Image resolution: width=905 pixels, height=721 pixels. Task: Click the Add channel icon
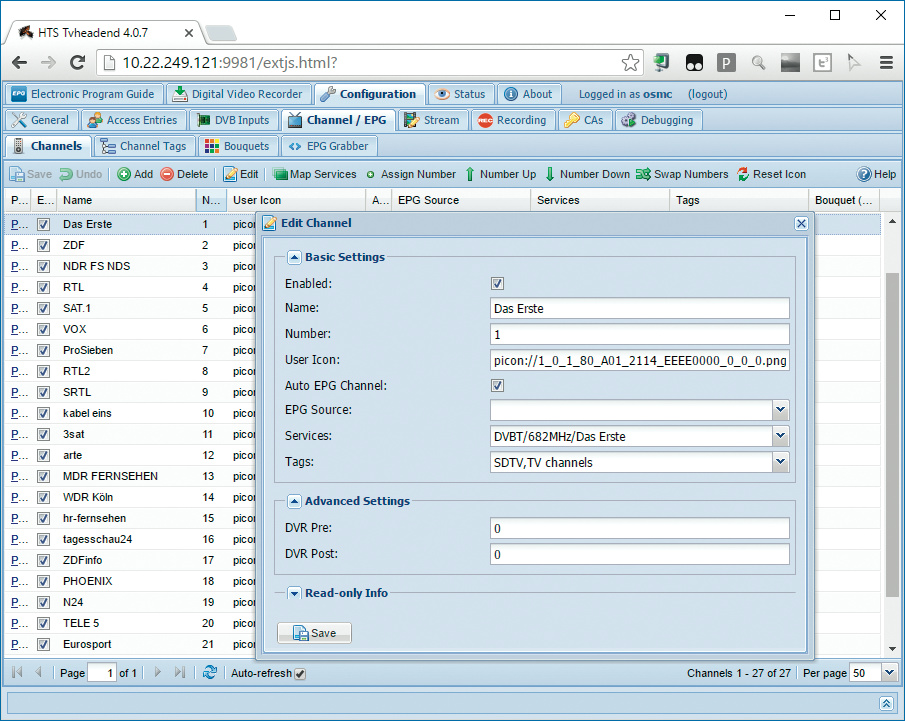124,174
